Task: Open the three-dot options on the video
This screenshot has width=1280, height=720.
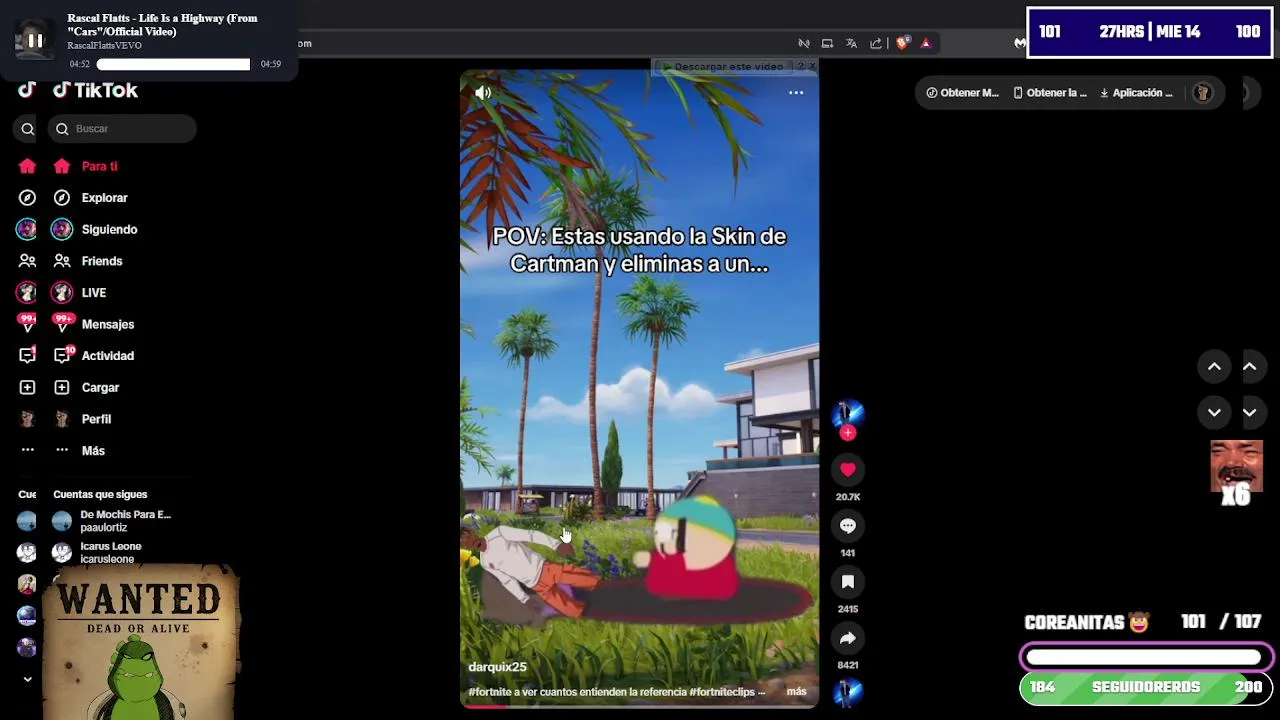Action: pyautogui.click(x=796, y=93)
